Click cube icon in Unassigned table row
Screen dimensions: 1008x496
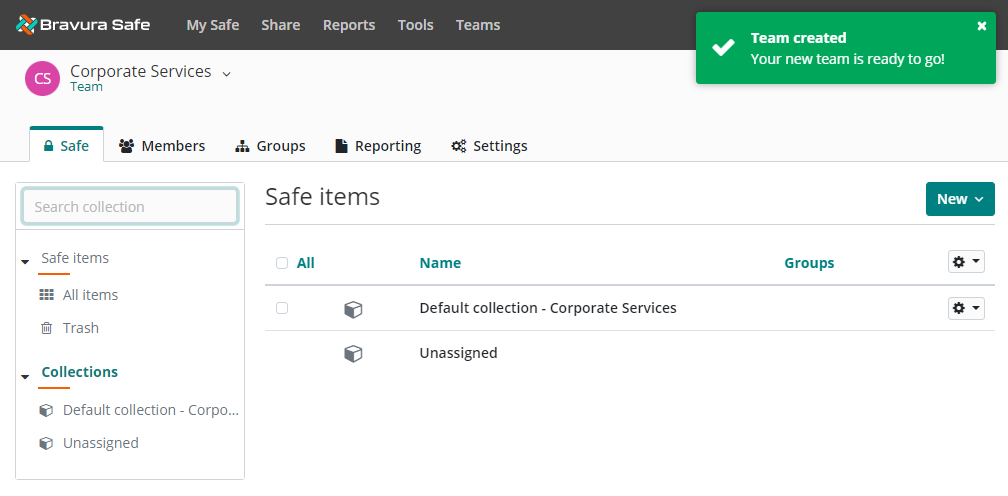click(x=353, y=353)
